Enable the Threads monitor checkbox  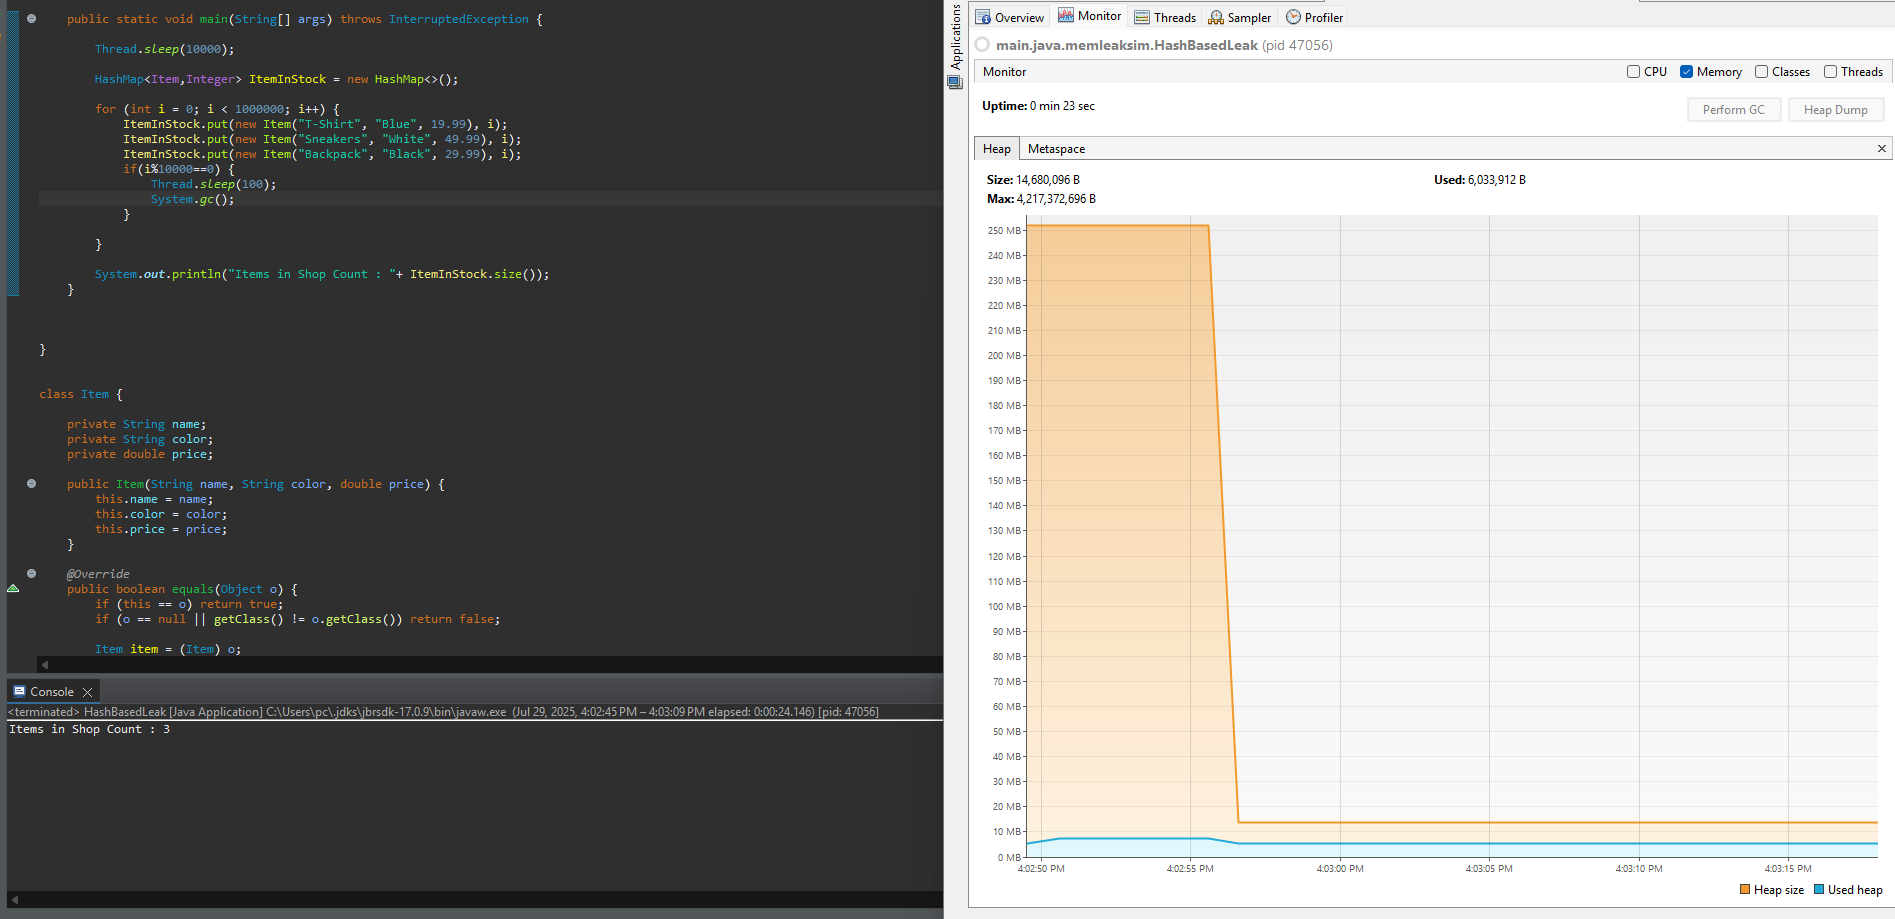tap(1830, 72)
